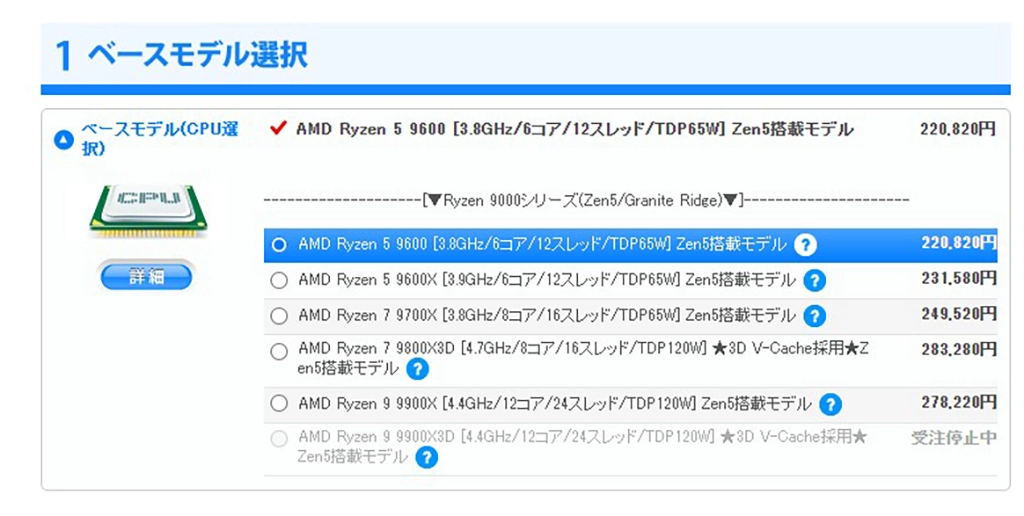The image size is (1024, 516).
Task: Click price 283,280円 for Ryzen 7 9800X3D
Action: point(959,349)
